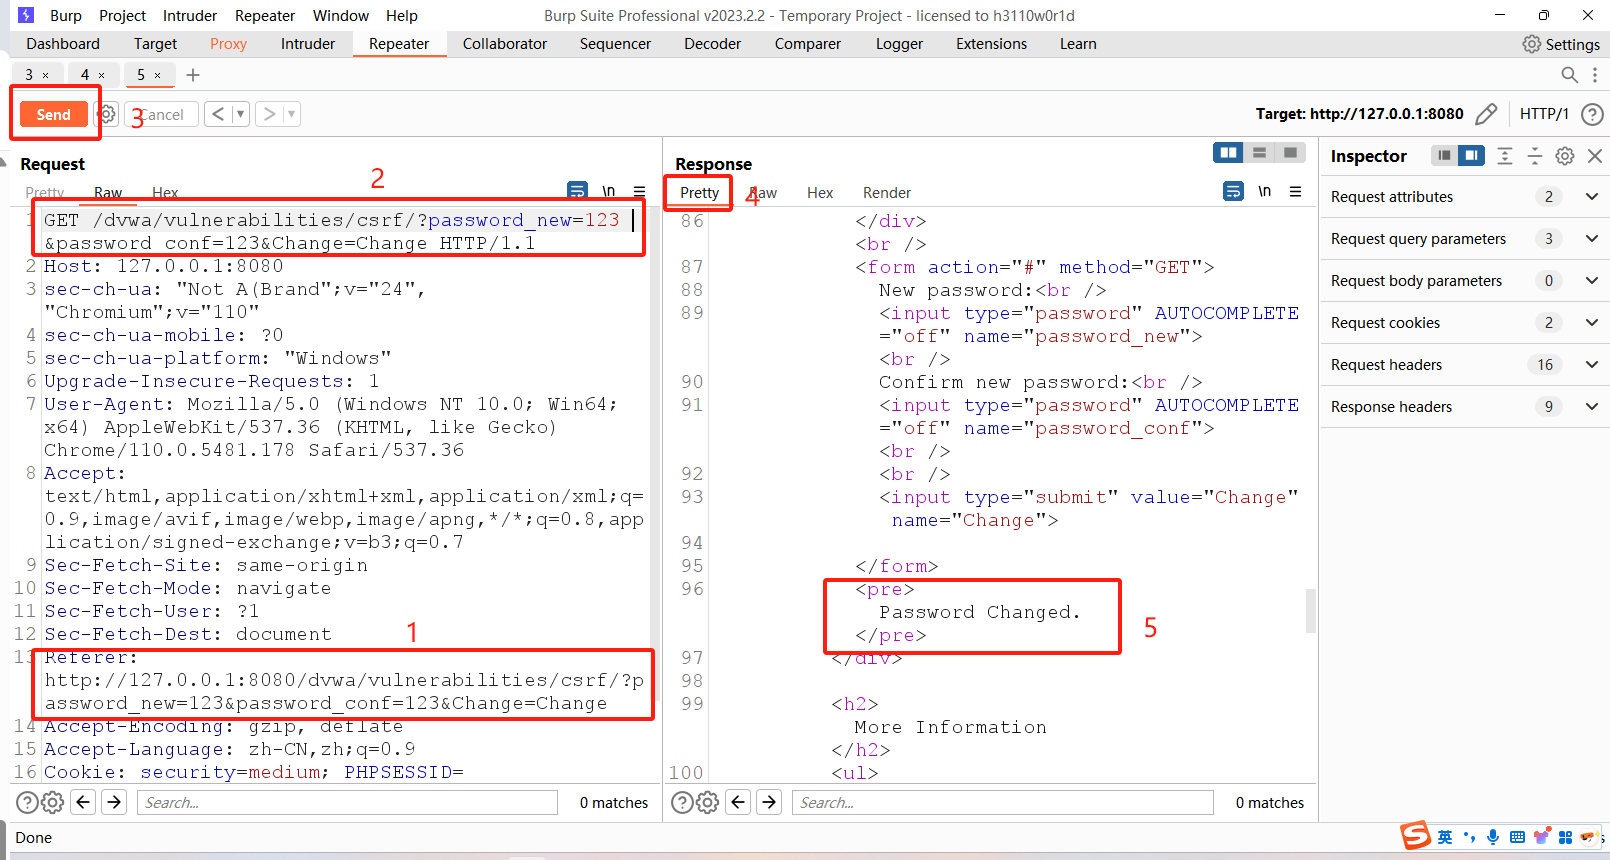Add a new Repeater tab

tap(193, 75)
